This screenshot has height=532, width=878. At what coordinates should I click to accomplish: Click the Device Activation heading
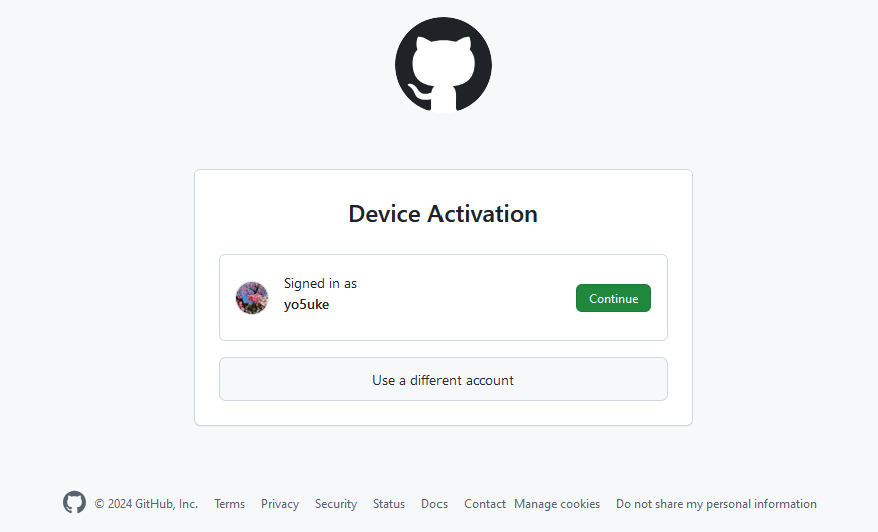pos(443,214)
